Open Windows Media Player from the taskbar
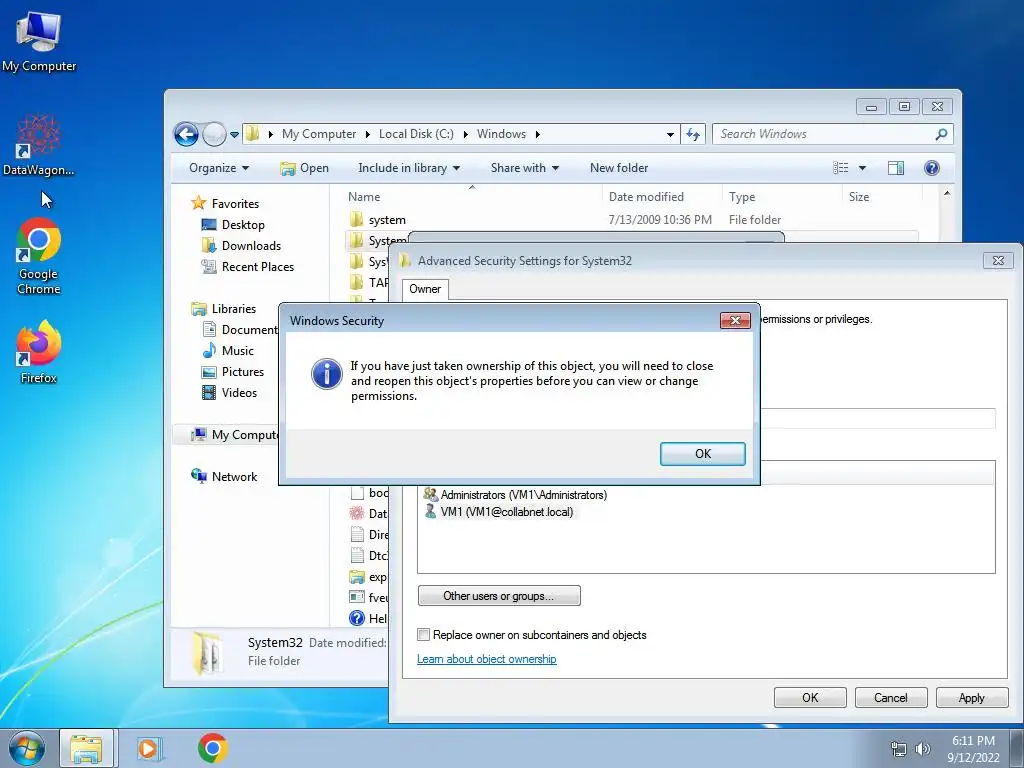Image resolution: width=1024 pixels, height=768 pixels. click(x=149, y=748)
